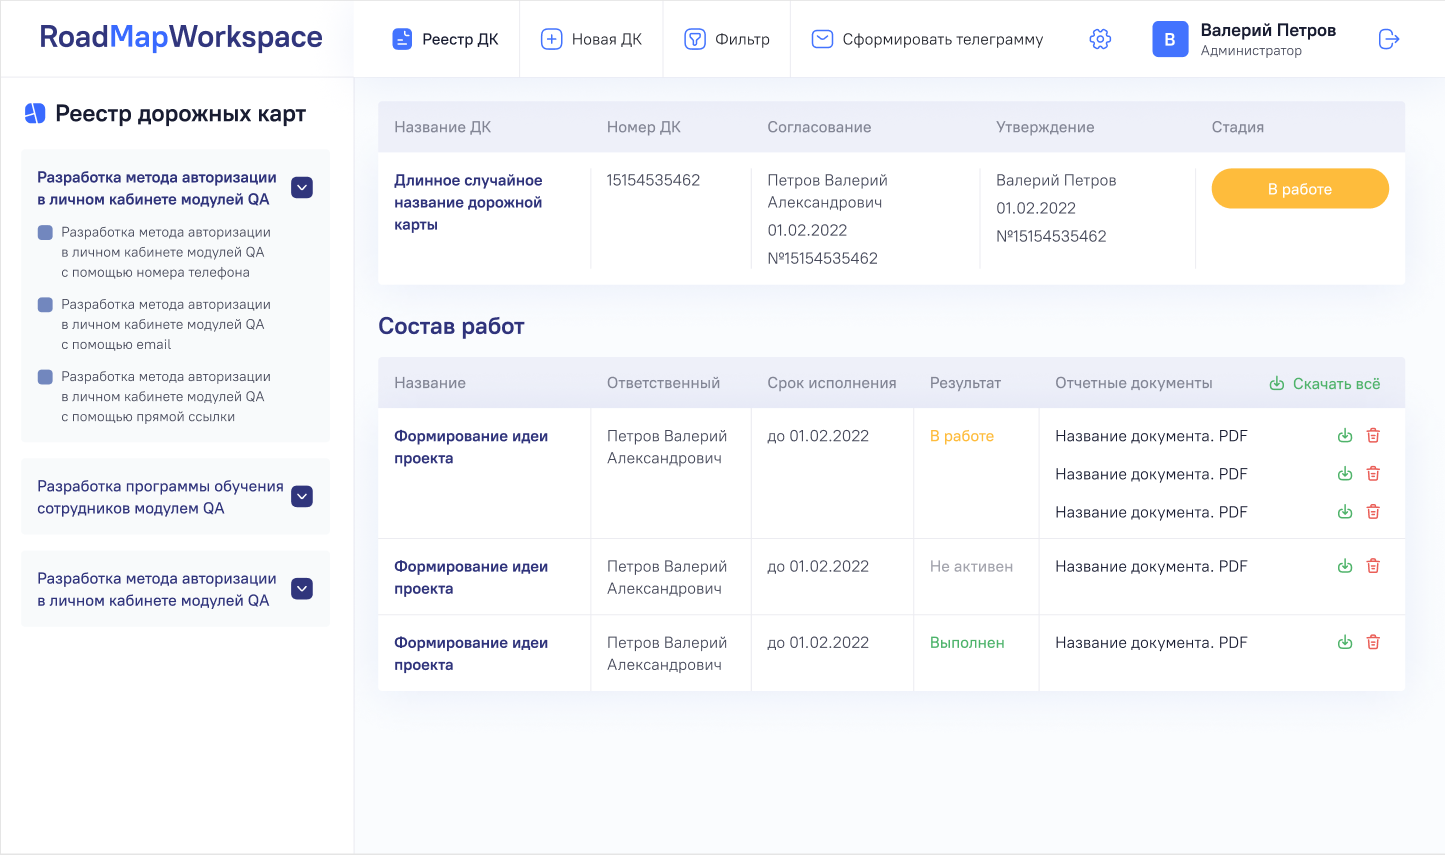Image resolution: width=1445 pixels, height=855 pixels.
Task: Delete the third document in the "В работе" task
Action: (1373, 512)
